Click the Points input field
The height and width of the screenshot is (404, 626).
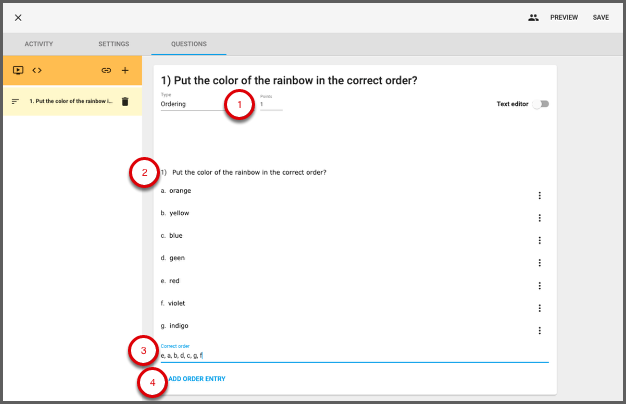(x=271, y=104)
